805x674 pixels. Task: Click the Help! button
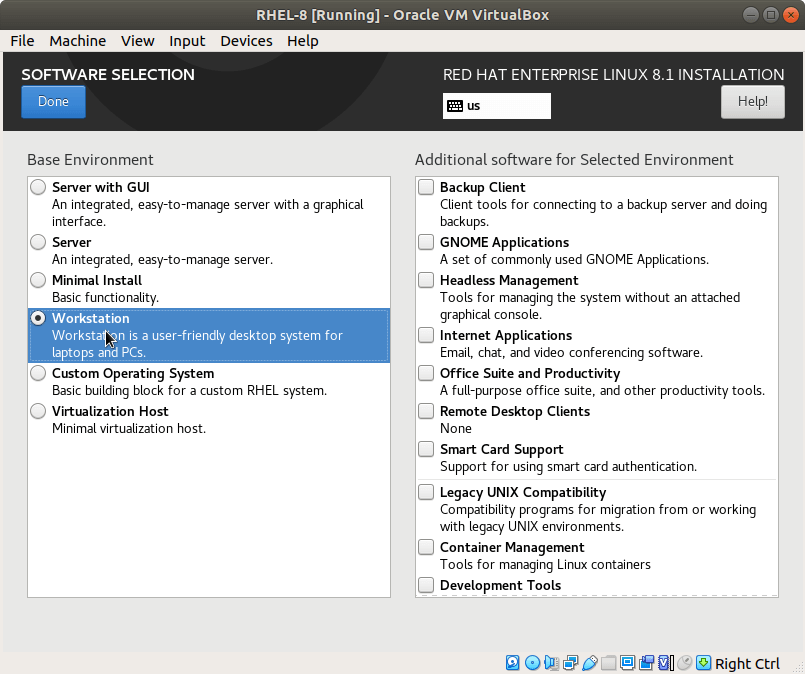pyautogui.click(x=752, y=102)
